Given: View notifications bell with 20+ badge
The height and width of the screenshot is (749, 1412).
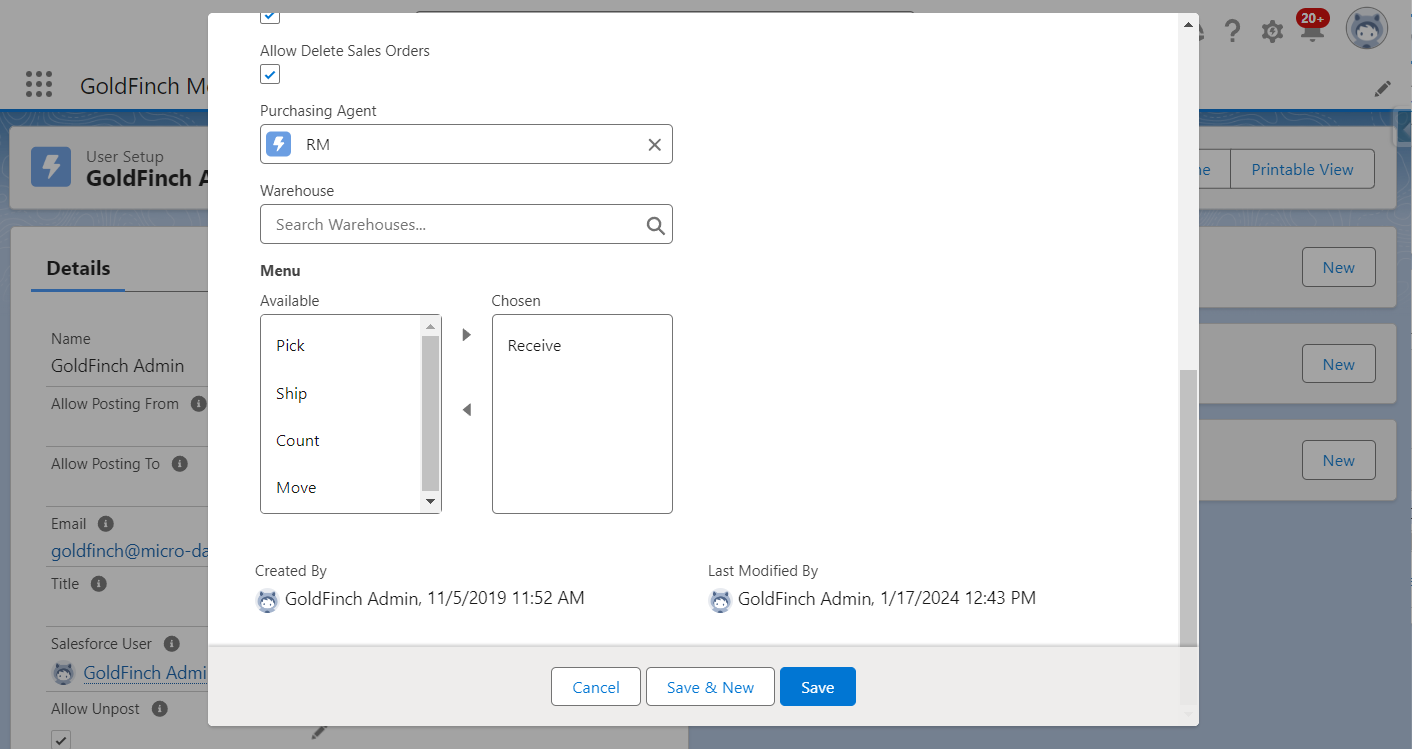Looking at the screenshot, I should [1312, 27].
